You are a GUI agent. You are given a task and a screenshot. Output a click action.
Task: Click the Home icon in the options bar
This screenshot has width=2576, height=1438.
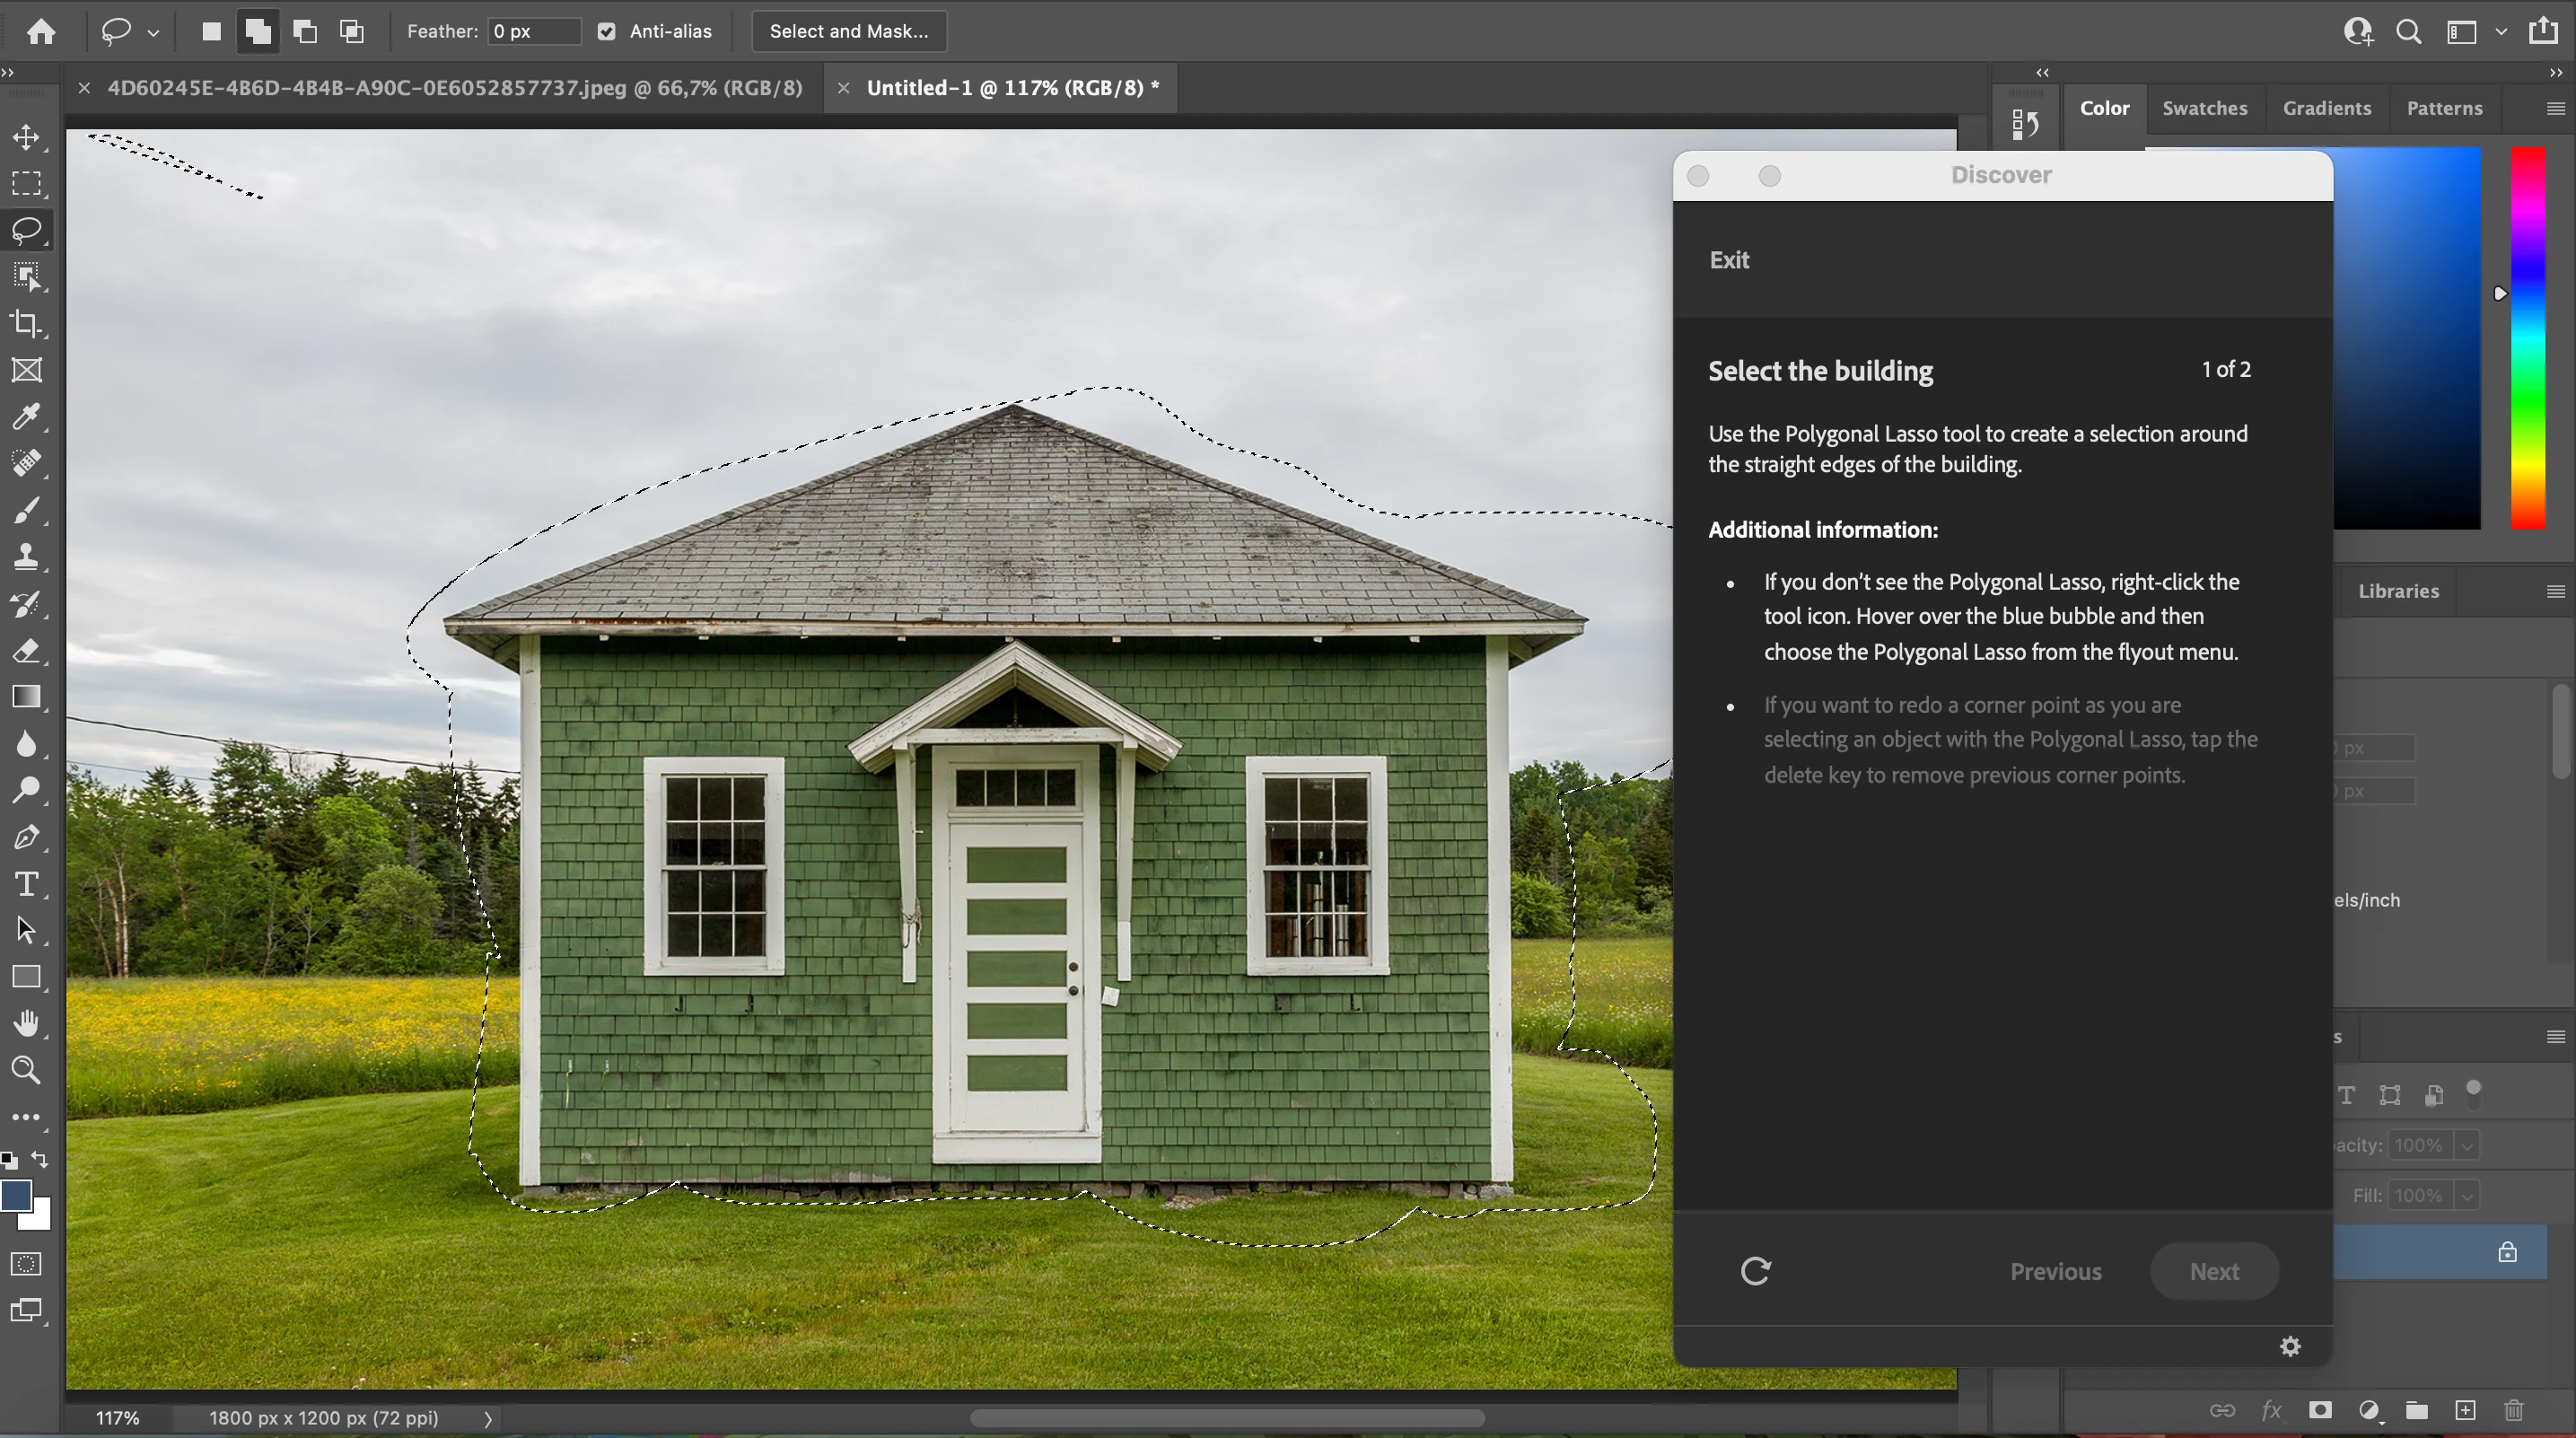pyautogui.click(x=41, y=31)
